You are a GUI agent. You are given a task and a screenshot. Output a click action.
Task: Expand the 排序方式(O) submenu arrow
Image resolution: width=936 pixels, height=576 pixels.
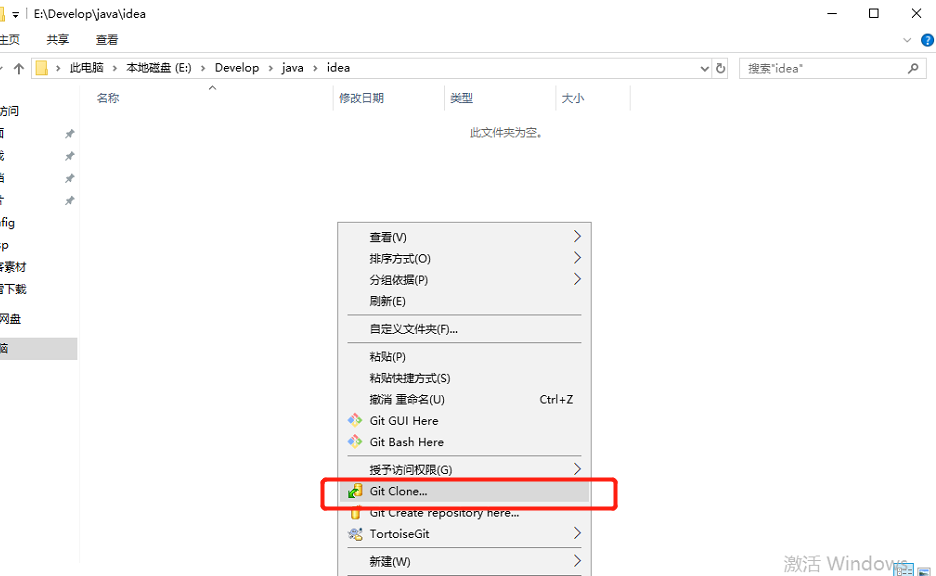point(577,258)
